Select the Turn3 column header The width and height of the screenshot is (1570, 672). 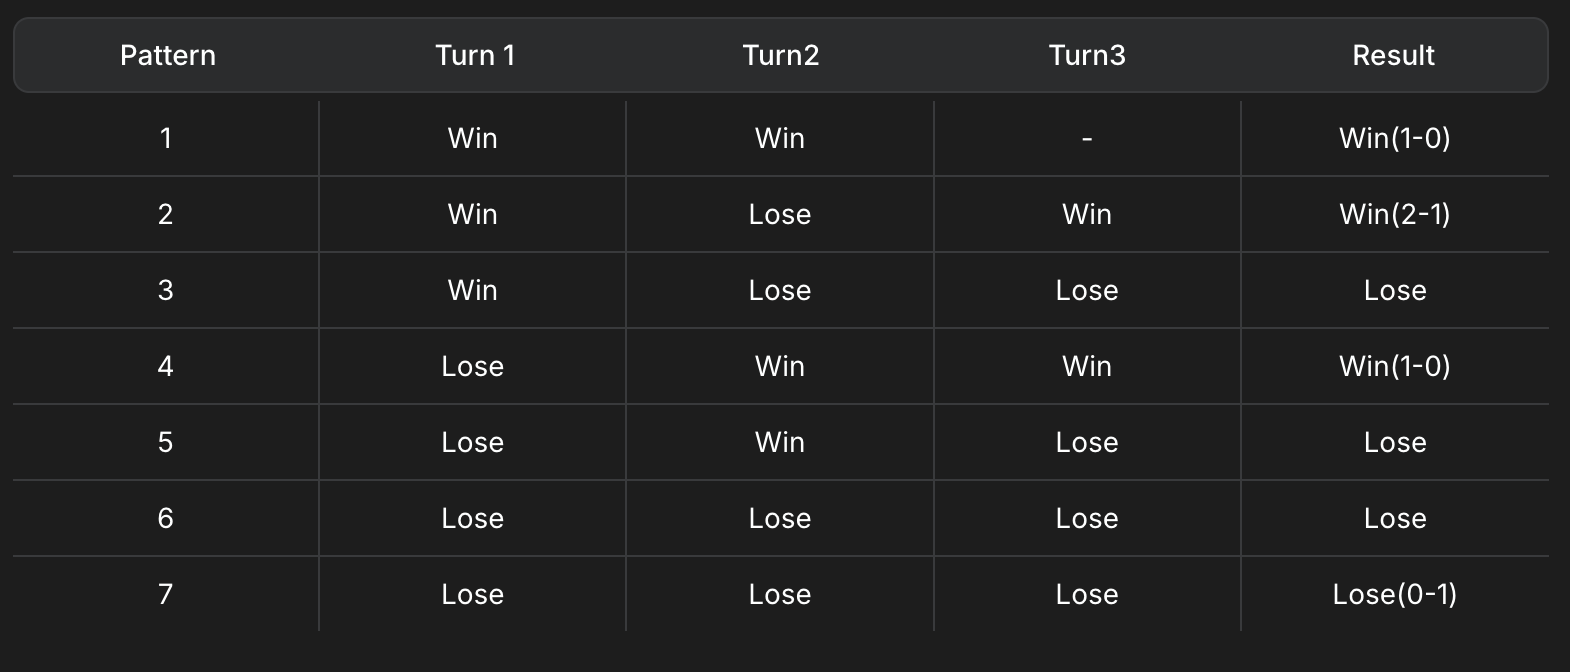1087,55
